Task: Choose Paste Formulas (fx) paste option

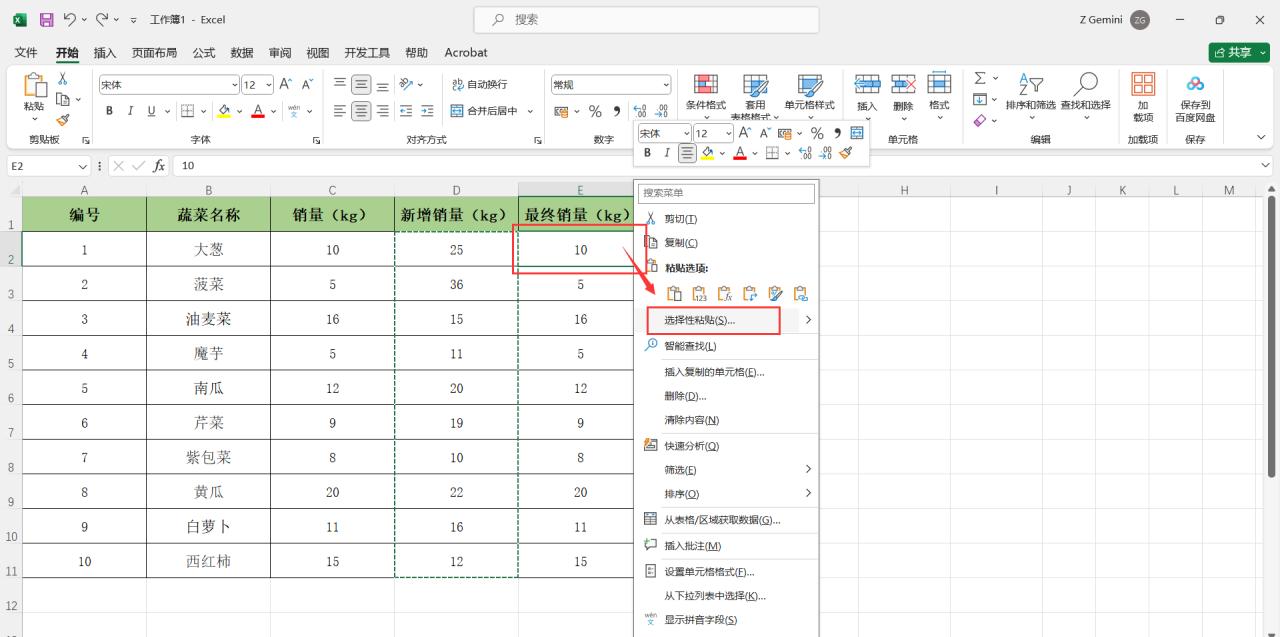Action: click(725, 294)
